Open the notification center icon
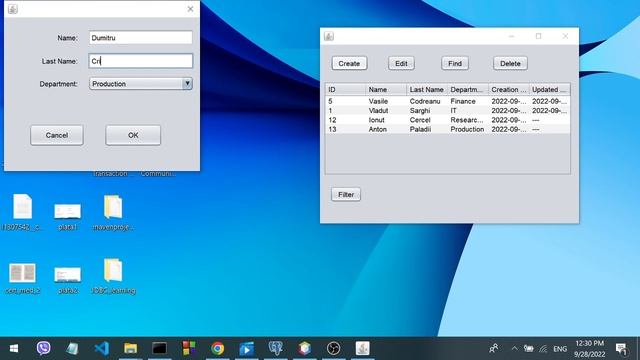 [621, 349]
